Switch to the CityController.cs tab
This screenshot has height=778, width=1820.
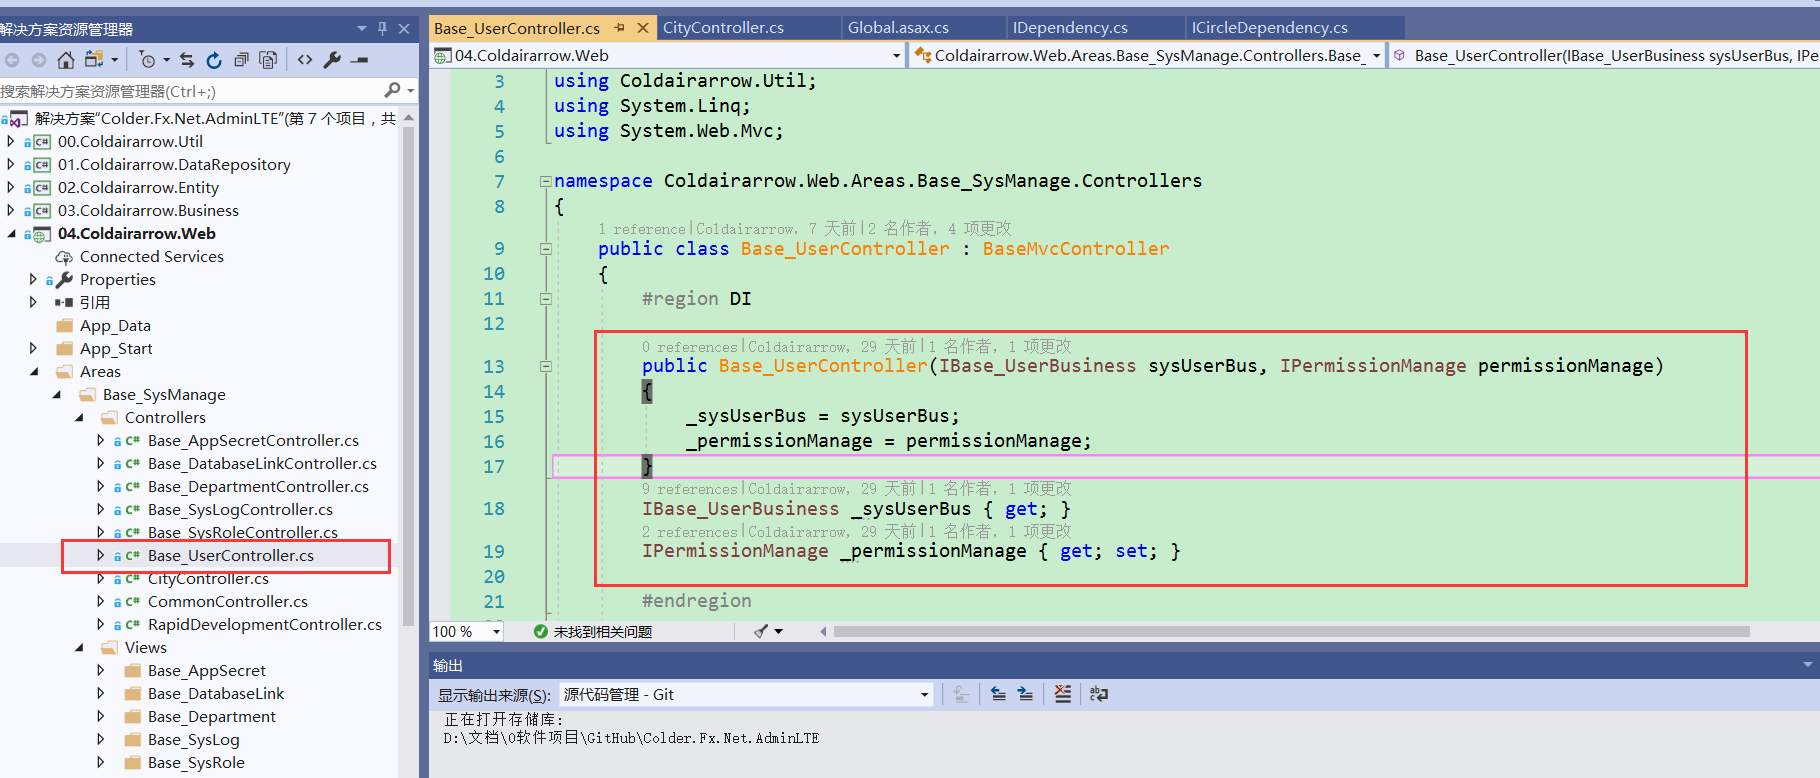(x=723, y=28)
